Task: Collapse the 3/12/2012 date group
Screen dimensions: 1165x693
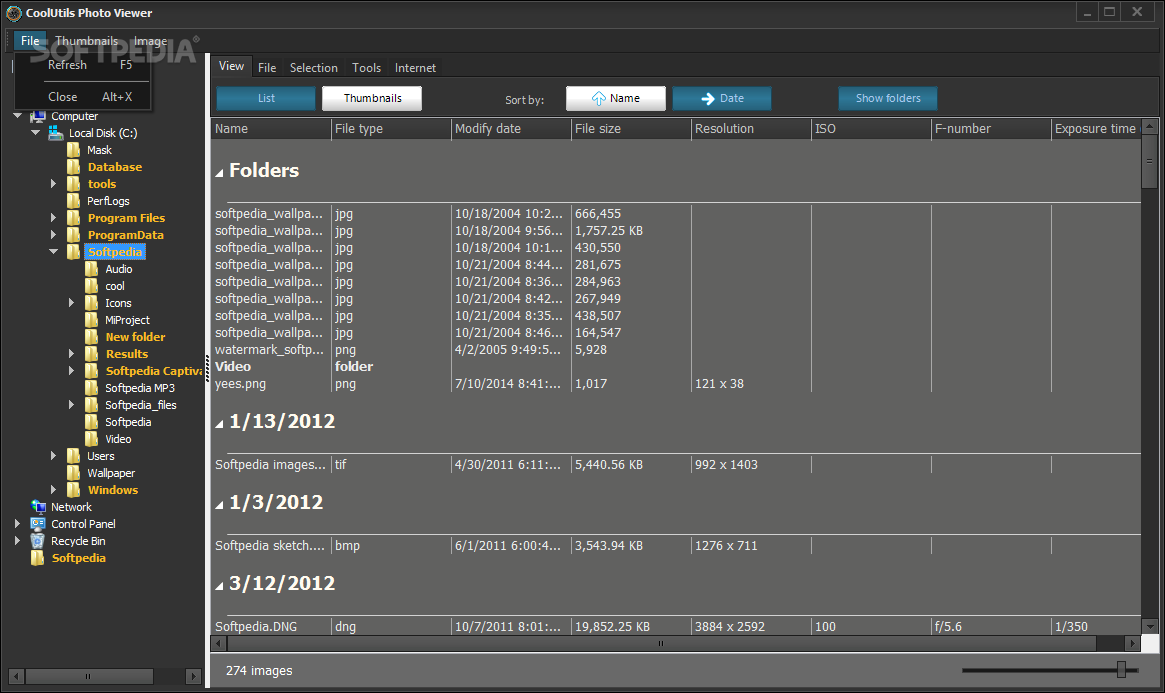Action: tap(220, 586)
